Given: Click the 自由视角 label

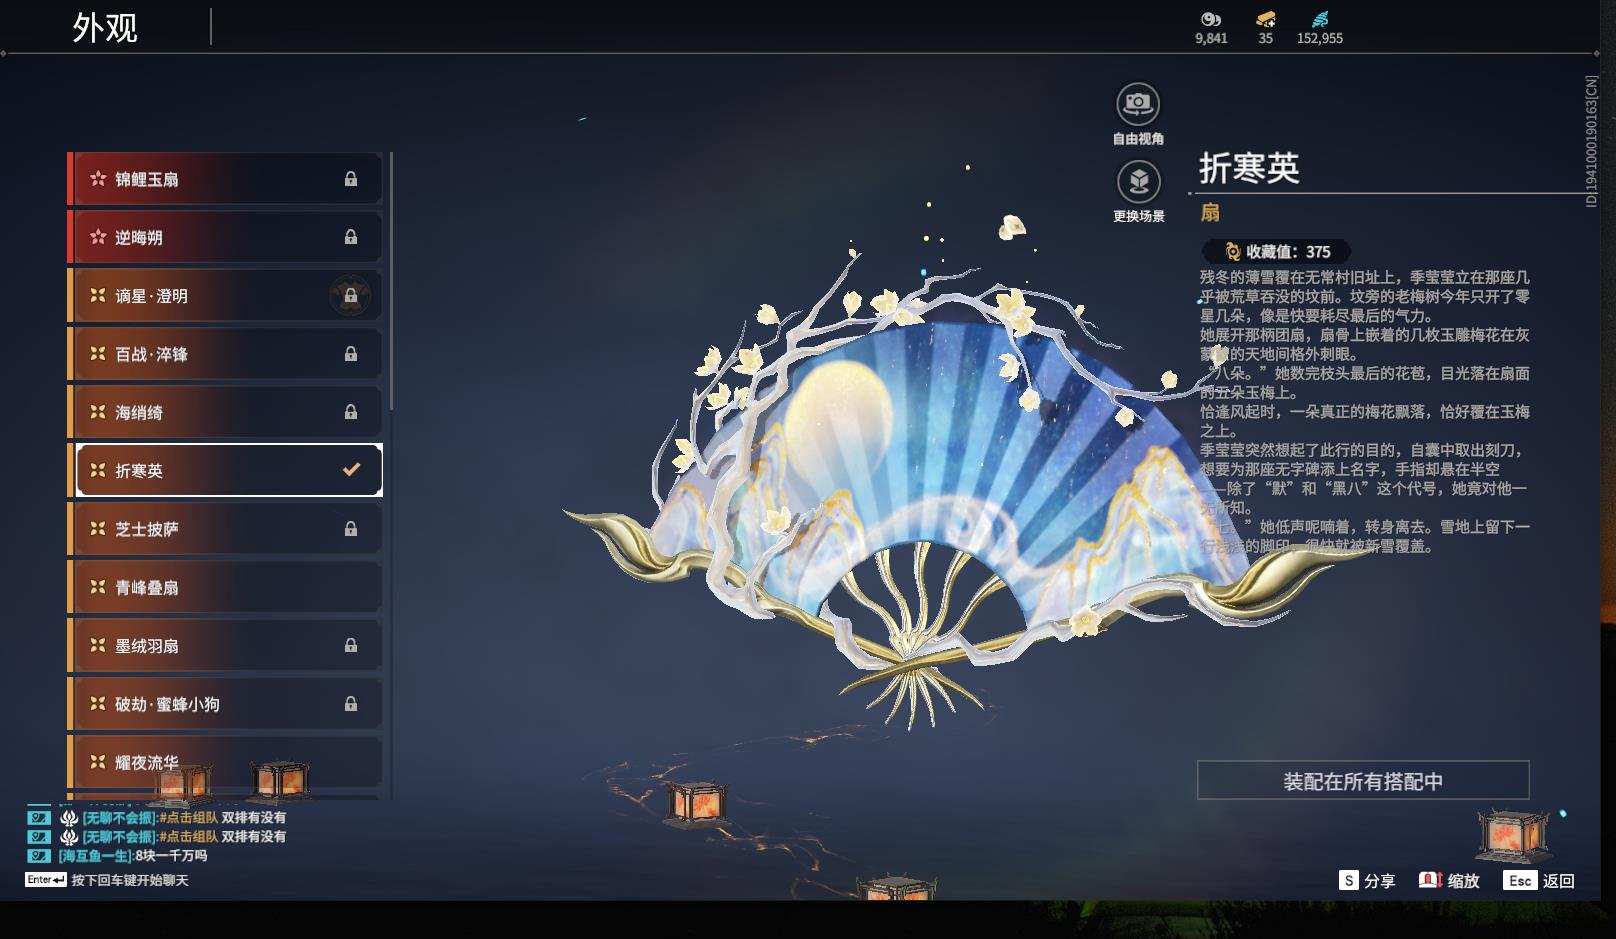Looking at the screenshot, I should (1138, 139).
